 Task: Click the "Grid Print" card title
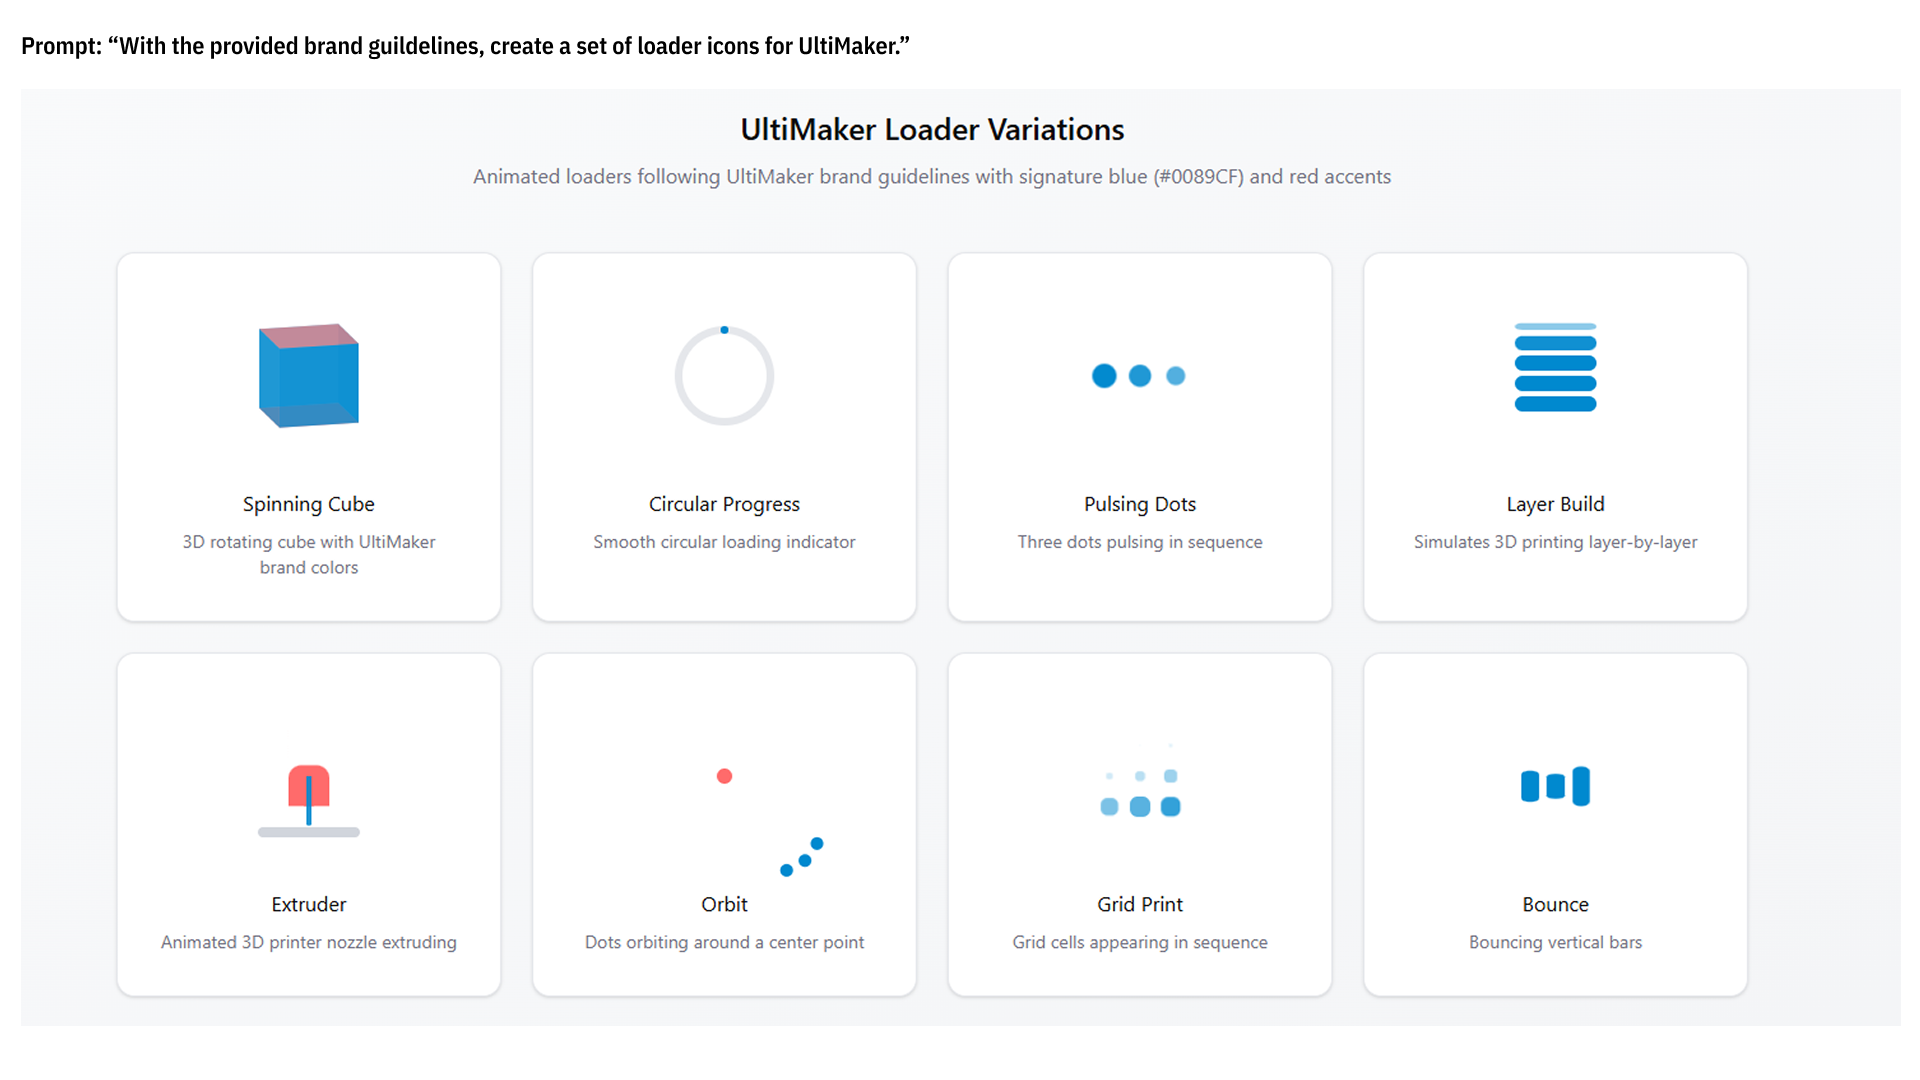[1140, 904]
